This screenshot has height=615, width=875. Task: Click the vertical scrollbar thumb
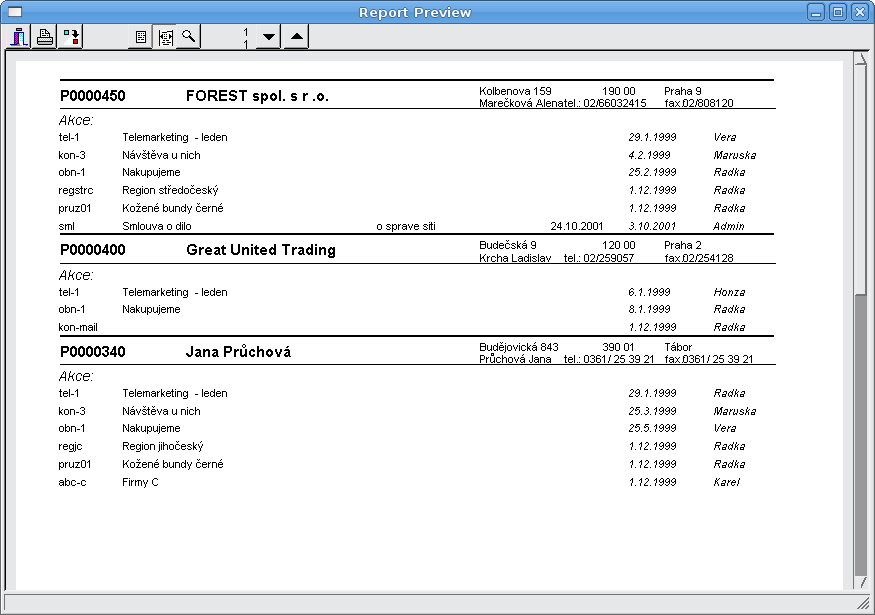coord(861,430)
